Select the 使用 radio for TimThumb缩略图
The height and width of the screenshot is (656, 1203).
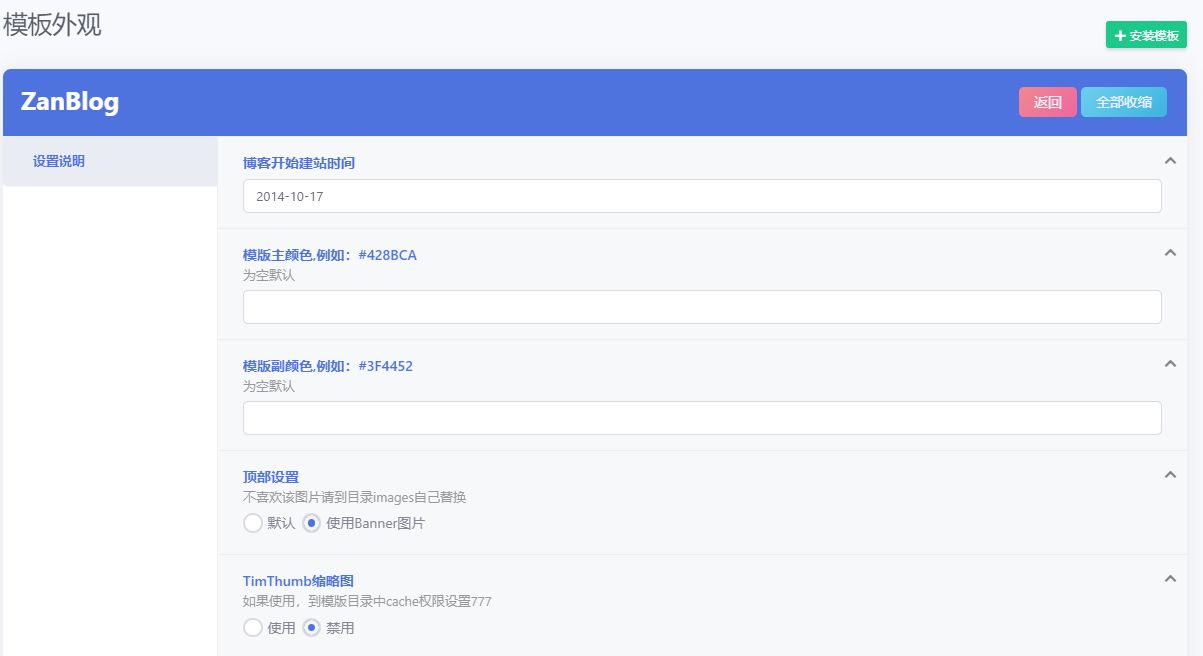tap(253, 628)
